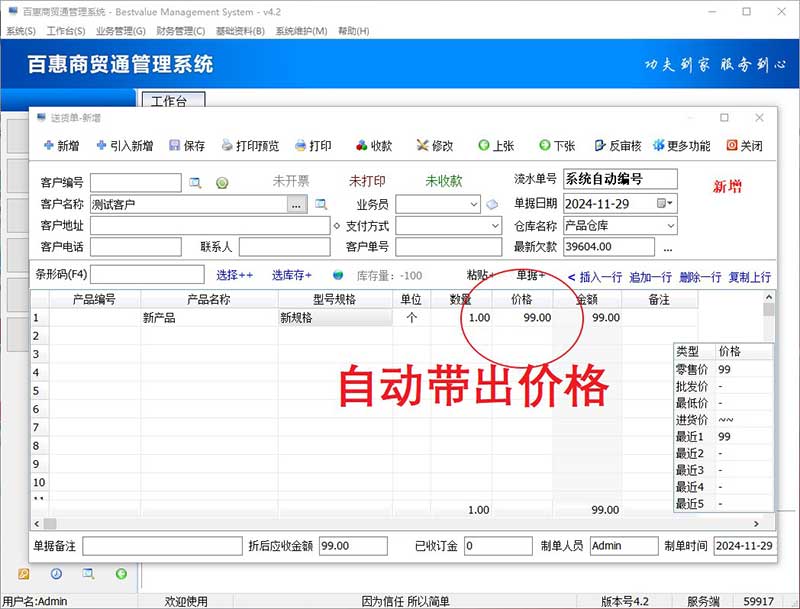Open the 帮助(H) menu
This screenshot has height=609, width=800.
[354, 31]
